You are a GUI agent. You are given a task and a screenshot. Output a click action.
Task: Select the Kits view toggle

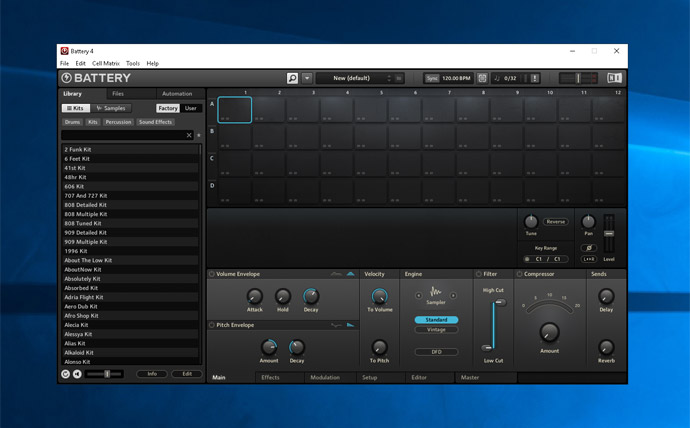pyautogui.click(x=76, y=108)
